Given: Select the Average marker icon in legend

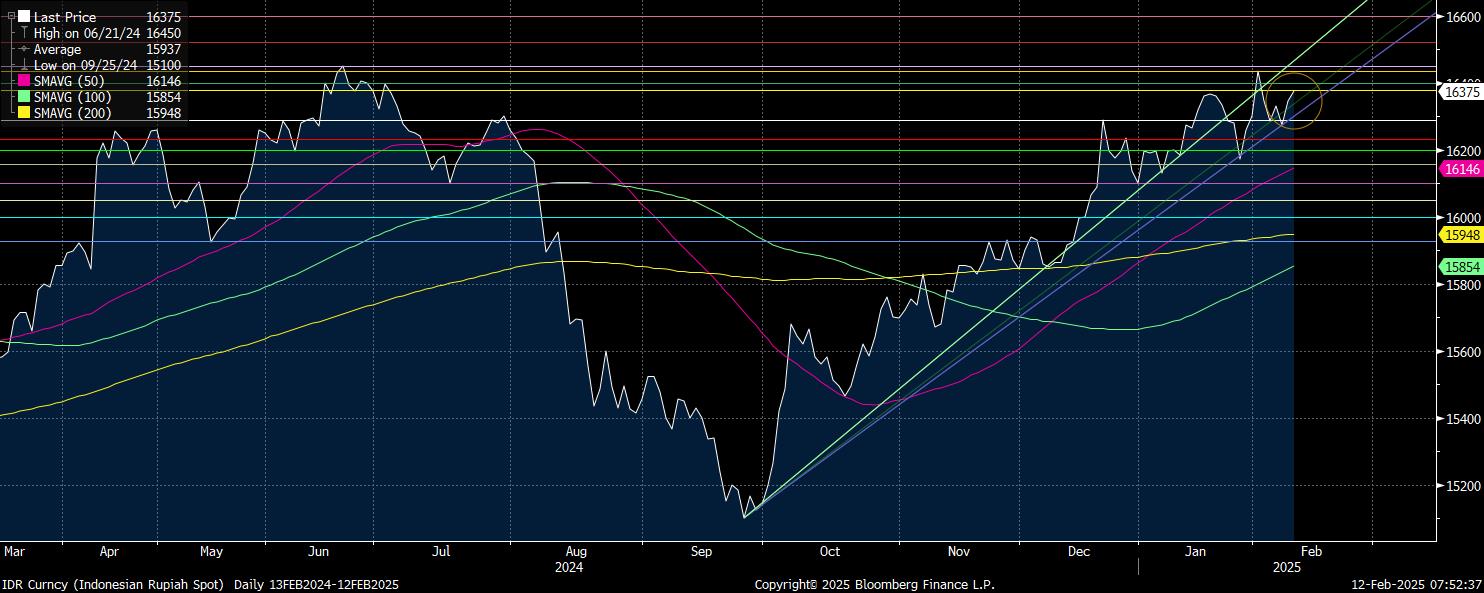Looking at the screenshot, I should 24,49.
